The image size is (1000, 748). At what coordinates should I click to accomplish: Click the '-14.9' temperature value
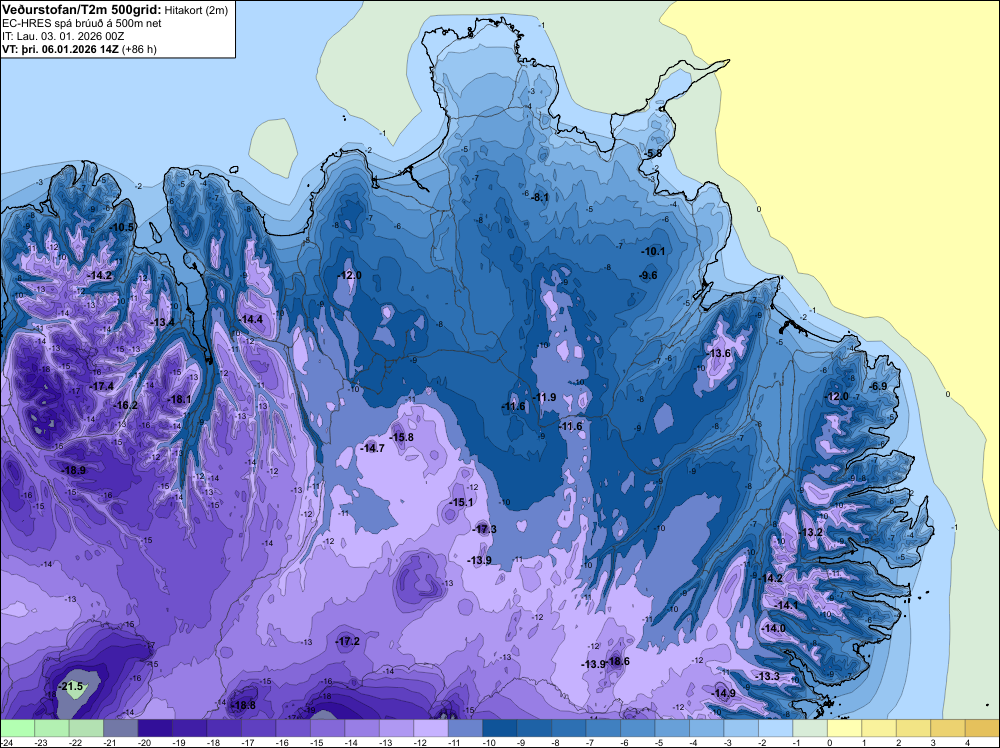[723, 693]
